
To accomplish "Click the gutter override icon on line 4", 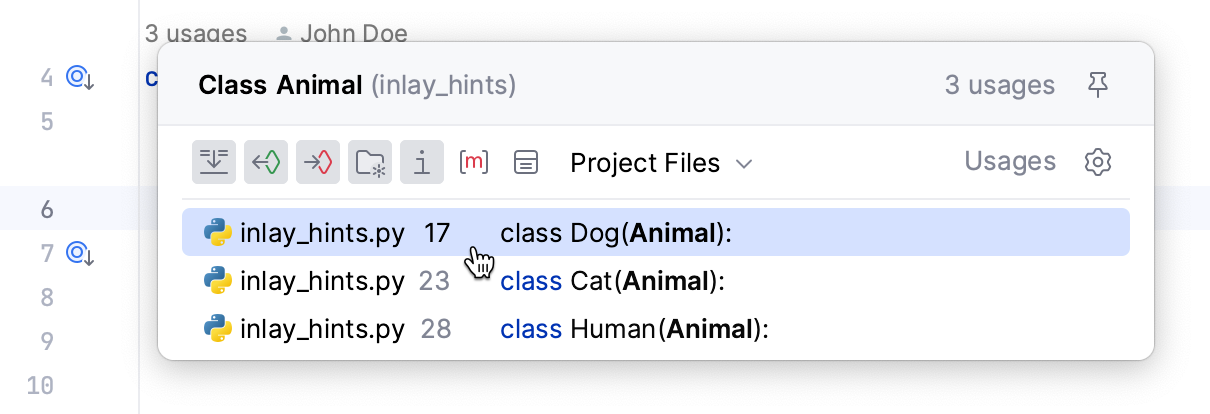I will pyautogui.click(x=80, y=77).
